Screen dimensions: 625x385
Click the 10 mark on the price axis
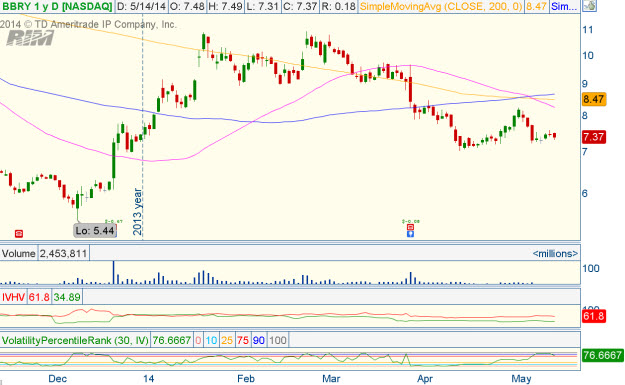pos(588,56)
